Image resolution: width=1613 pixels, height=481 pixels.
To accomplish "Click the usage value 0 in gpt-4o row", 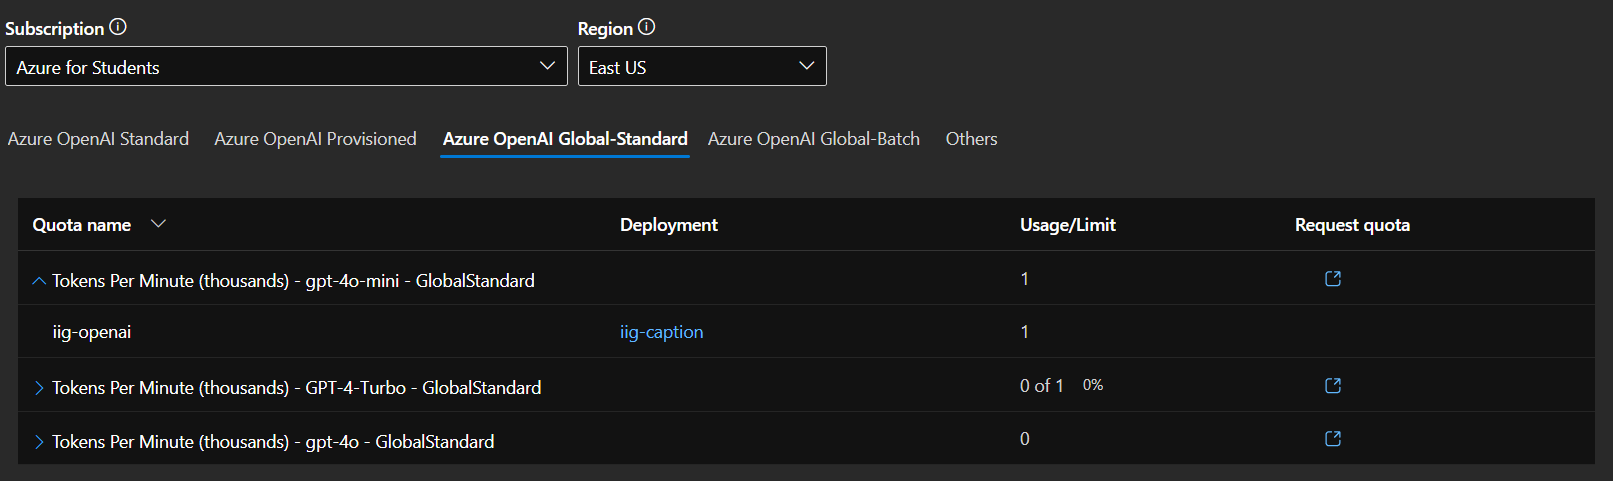I will [x=1025, y=439].
